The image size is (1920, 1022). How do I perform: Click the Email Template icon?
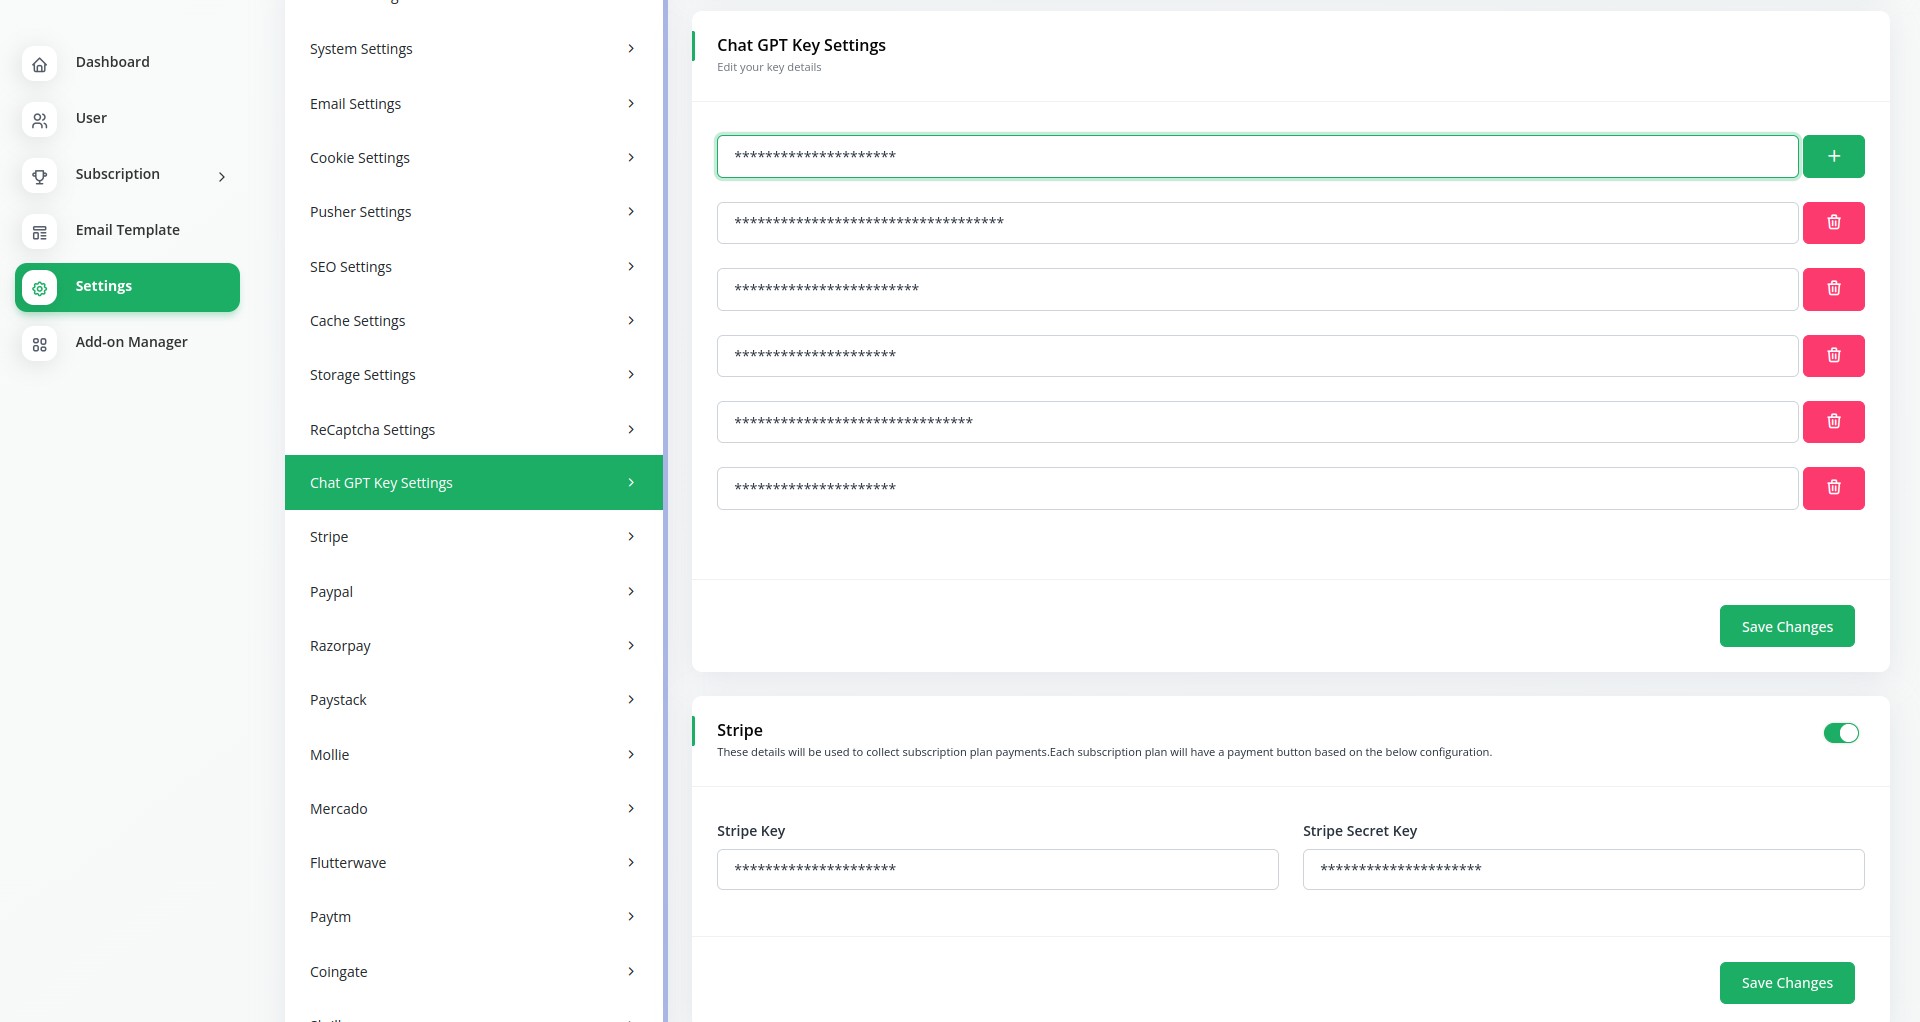tap(39, 232)
